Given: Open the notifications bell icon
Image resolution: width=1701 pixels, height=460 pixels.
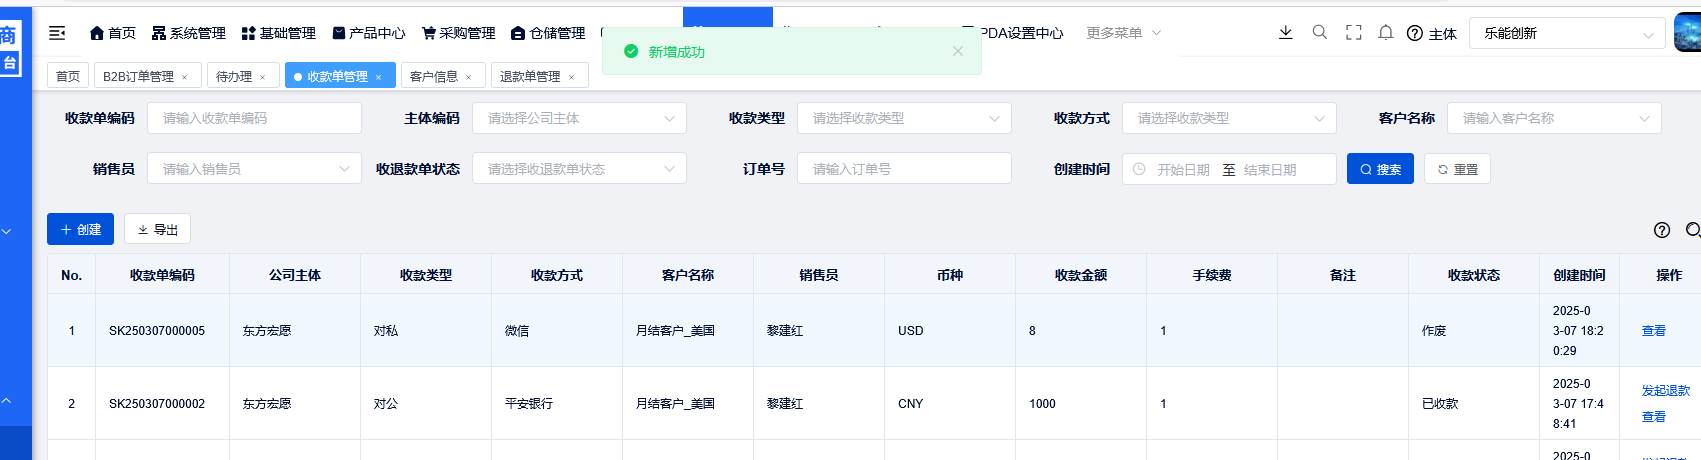Looking at the screenshot, I should click(x=1385, y=33).
